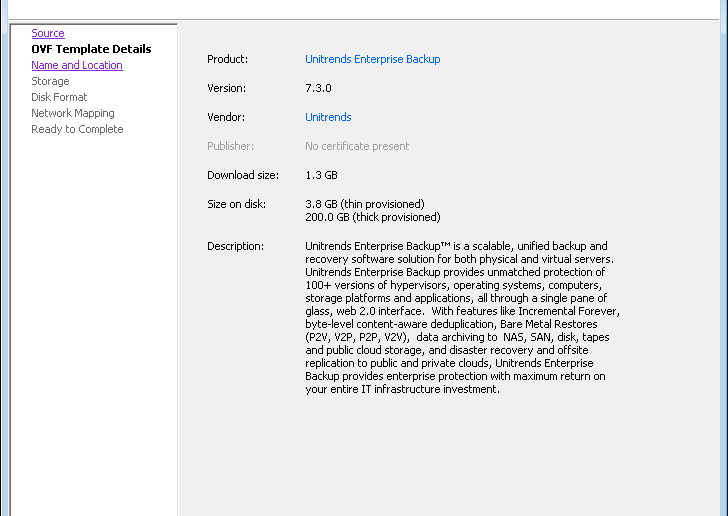The width and height of the screenshot is (728, 516).
Task: Click the product description paragraph
Action: (462, 318)
